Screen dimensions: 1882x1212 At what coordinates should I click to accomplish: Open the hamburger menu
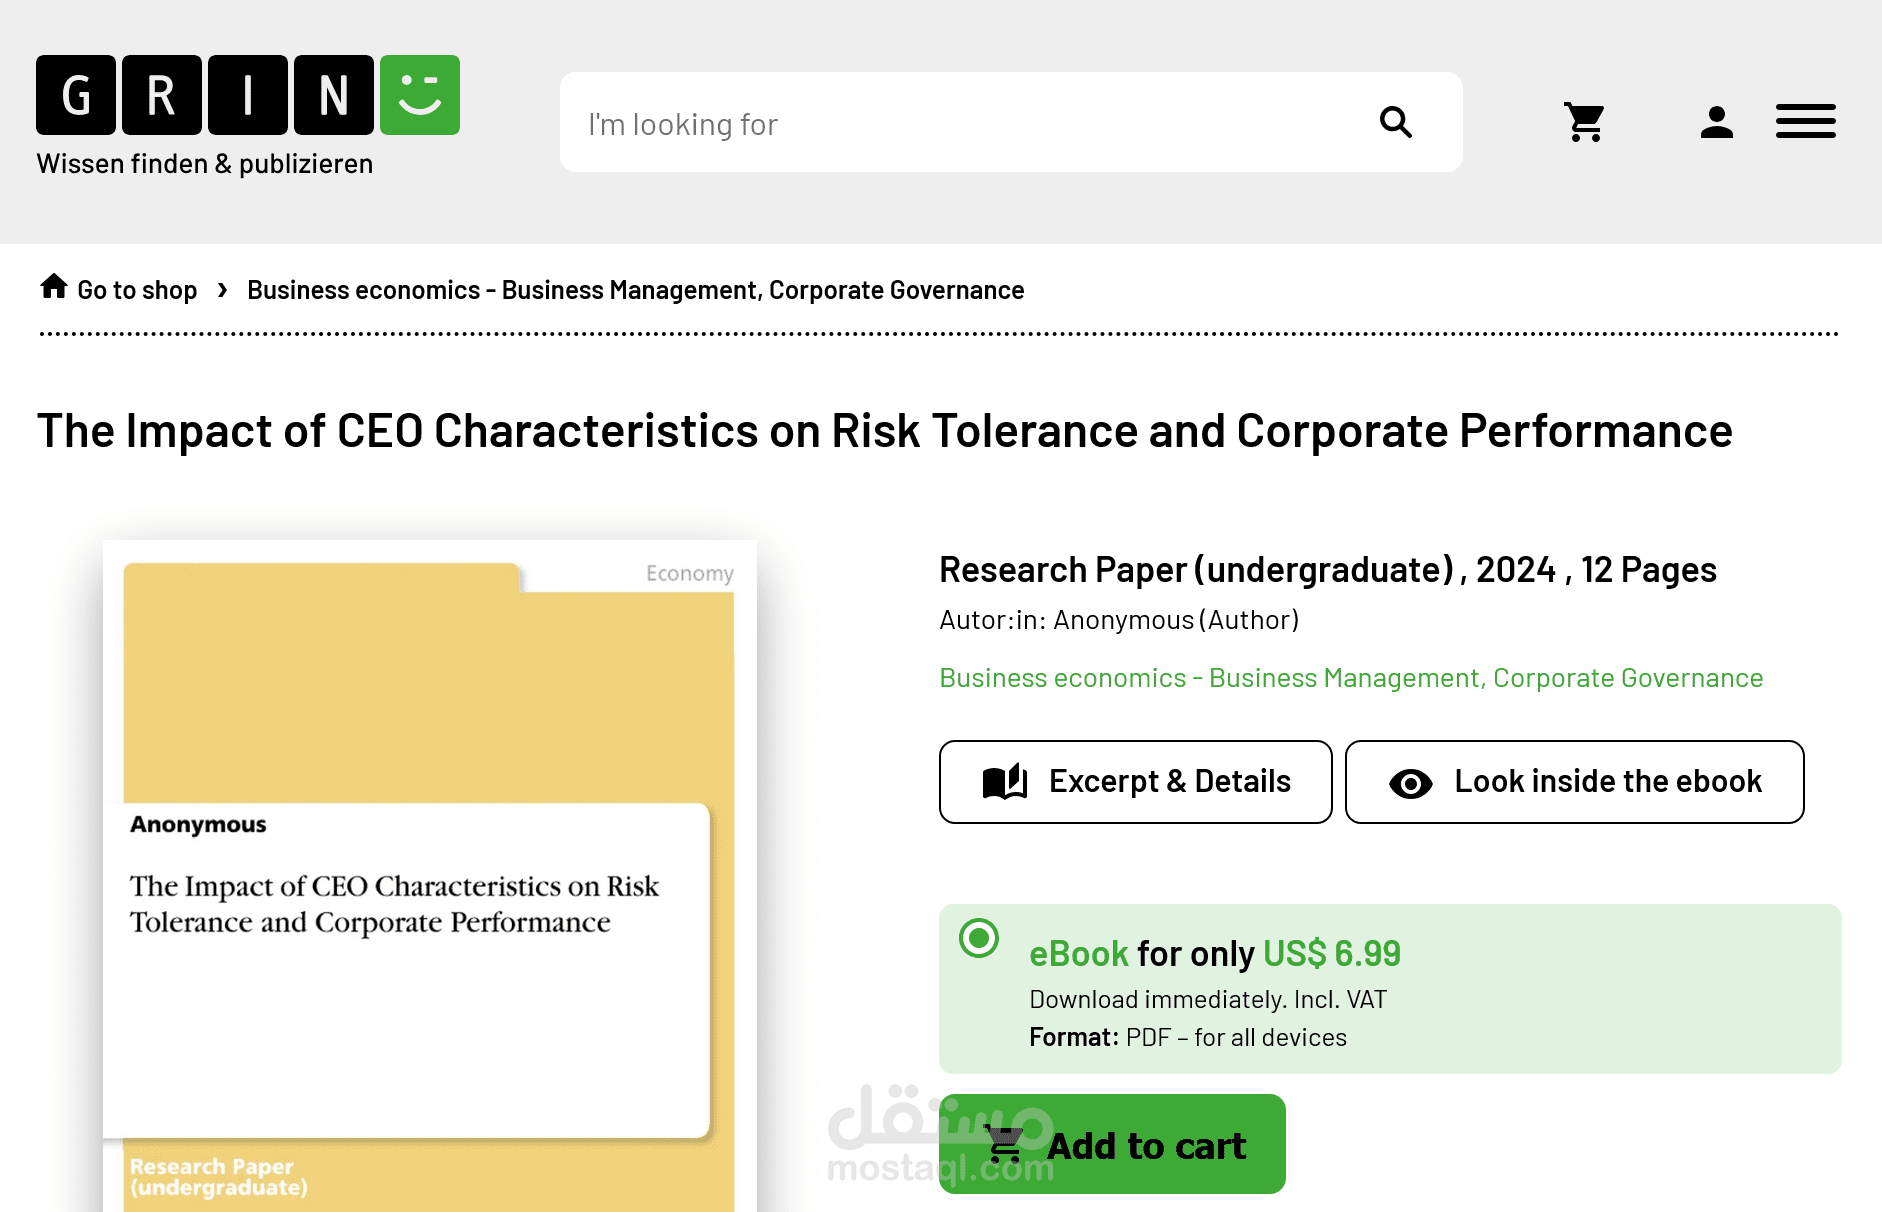click(1805, 122)
